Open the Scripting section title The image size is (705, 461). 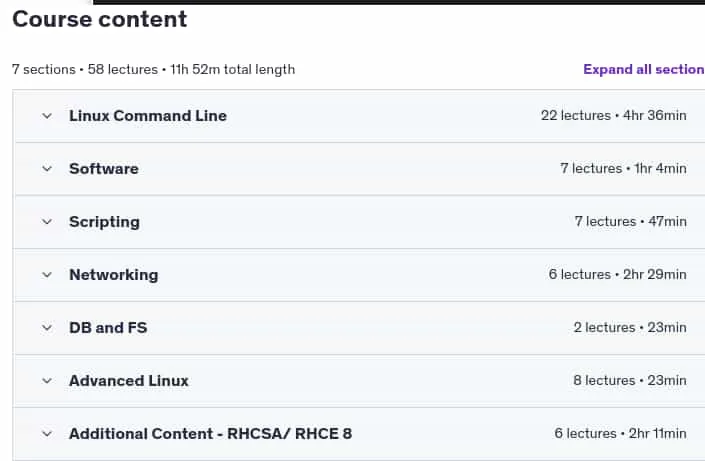104,222
